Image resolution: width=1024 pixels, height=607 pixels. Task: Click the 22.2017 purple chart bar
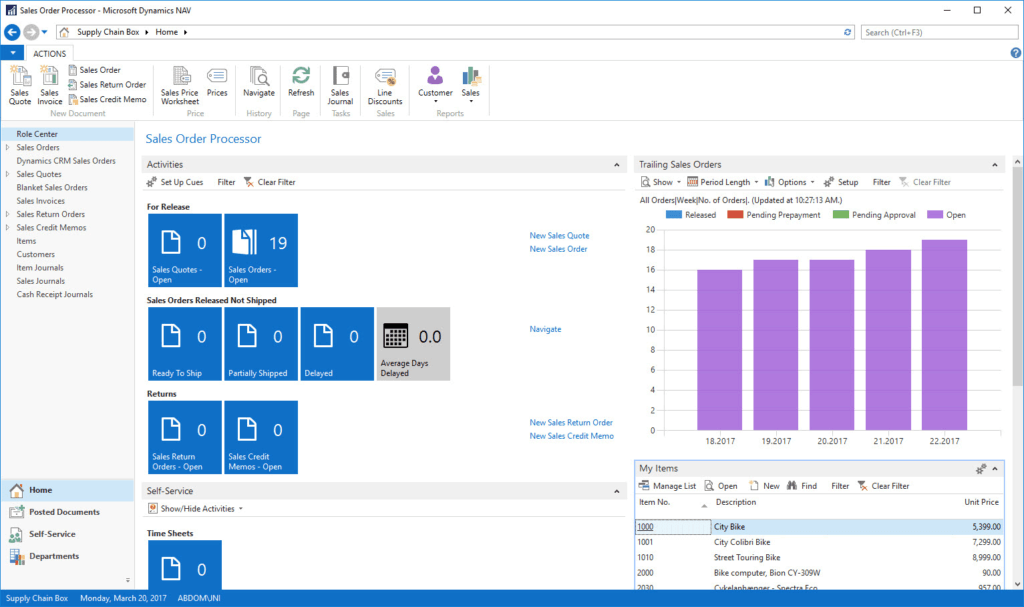[x=944, y=335]
